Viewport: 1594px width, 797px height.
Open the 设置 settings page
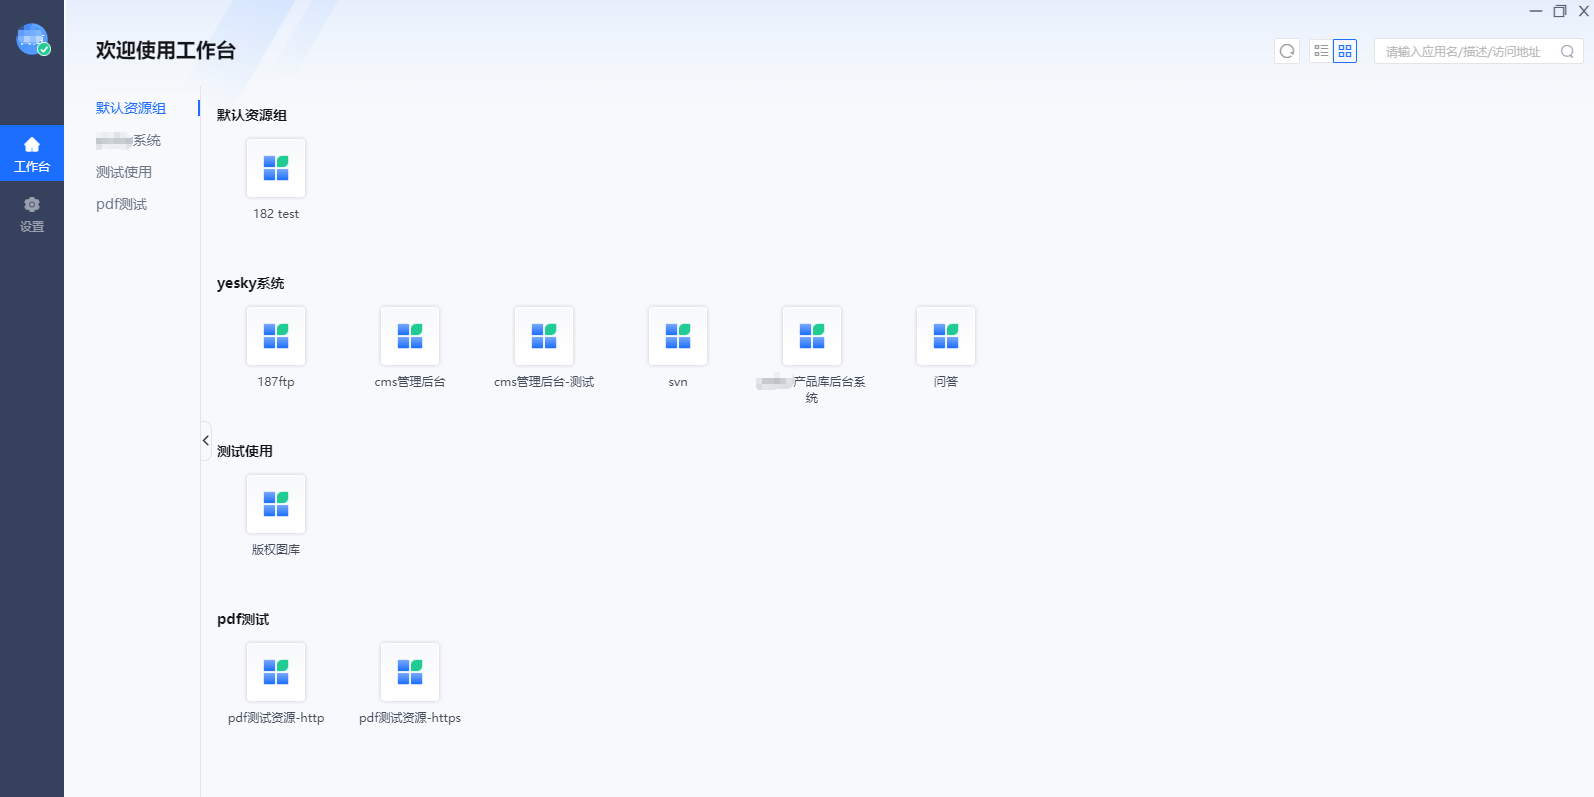click(x=32, y=214)
